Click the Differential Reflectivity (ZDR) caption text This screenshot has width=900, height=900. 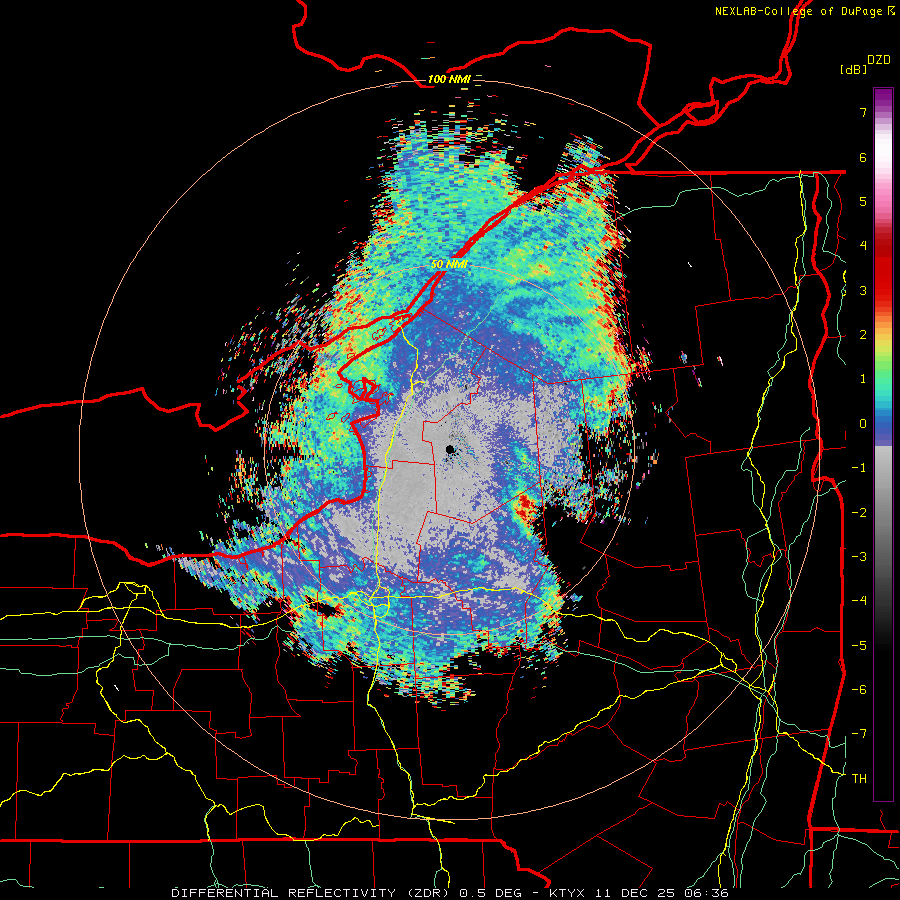(x=312, y=893)
